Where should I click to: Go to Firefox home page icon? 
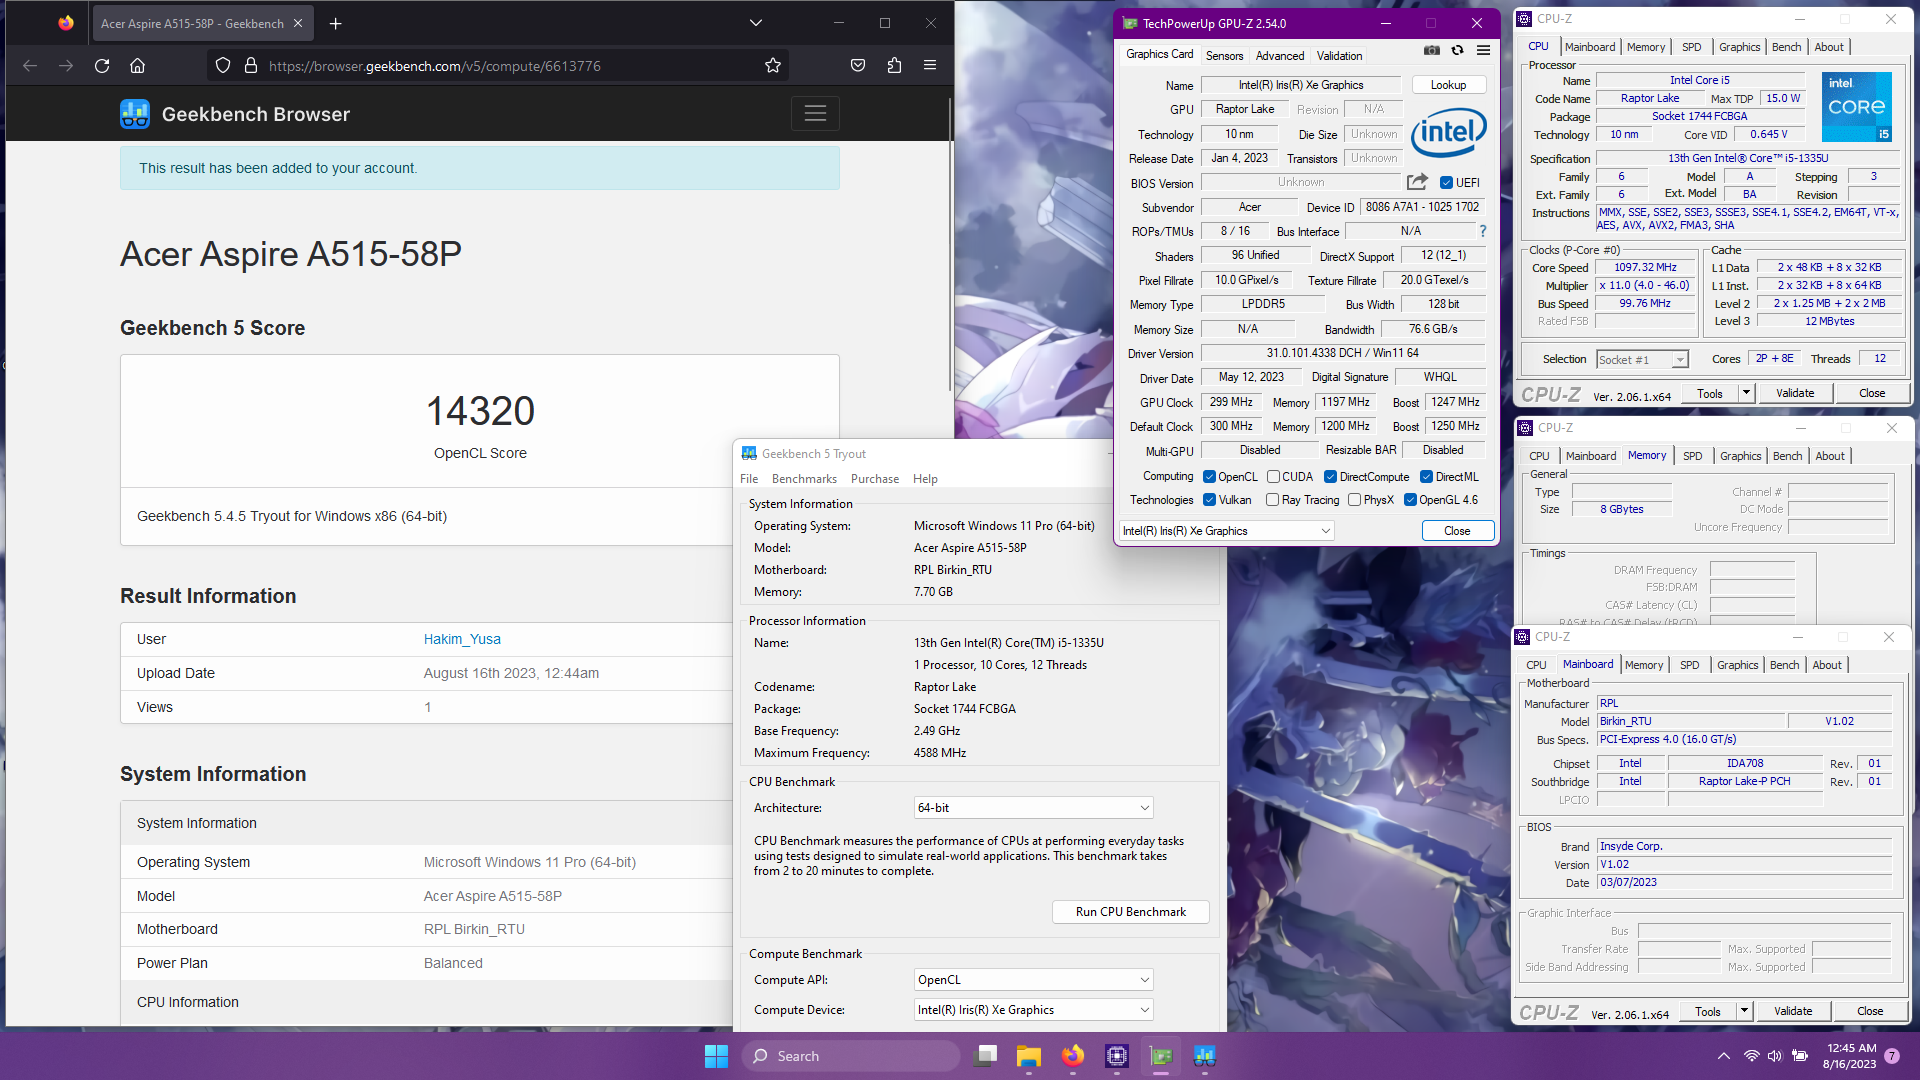tap(138, 66)
